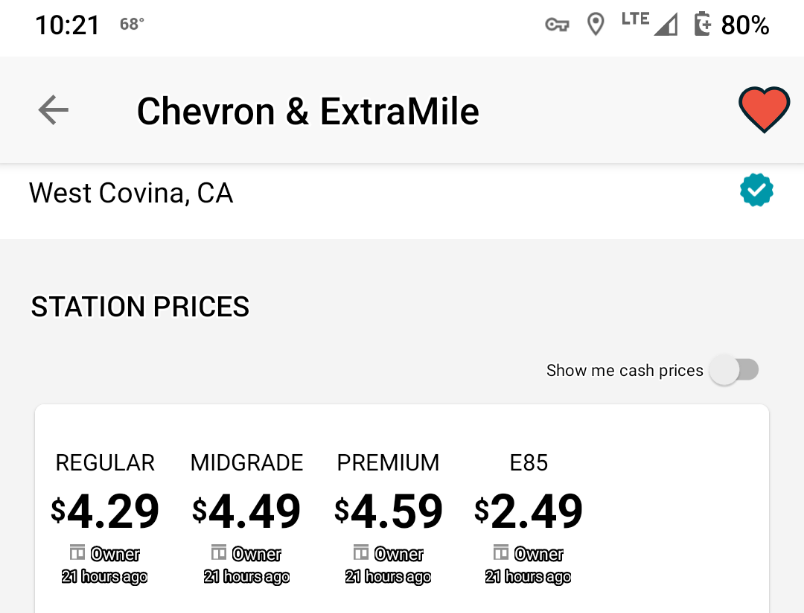
Task: Tap the Station Prices heading
Action: [140, 306]
